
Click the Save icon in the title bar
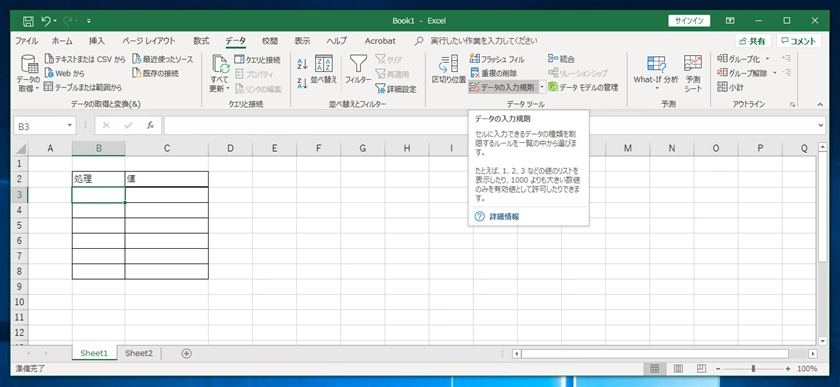click(x=28, y=21)
